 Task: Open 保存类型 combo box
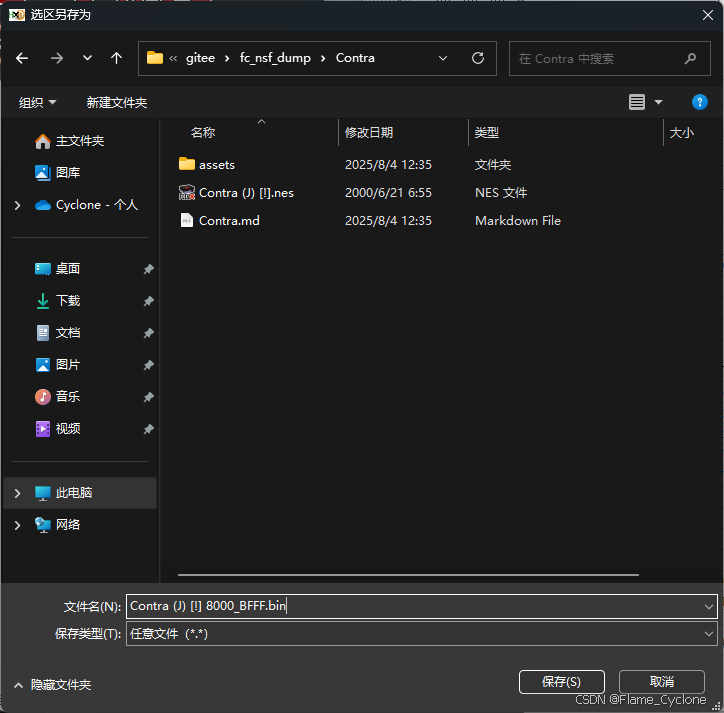tap(422, 634)
